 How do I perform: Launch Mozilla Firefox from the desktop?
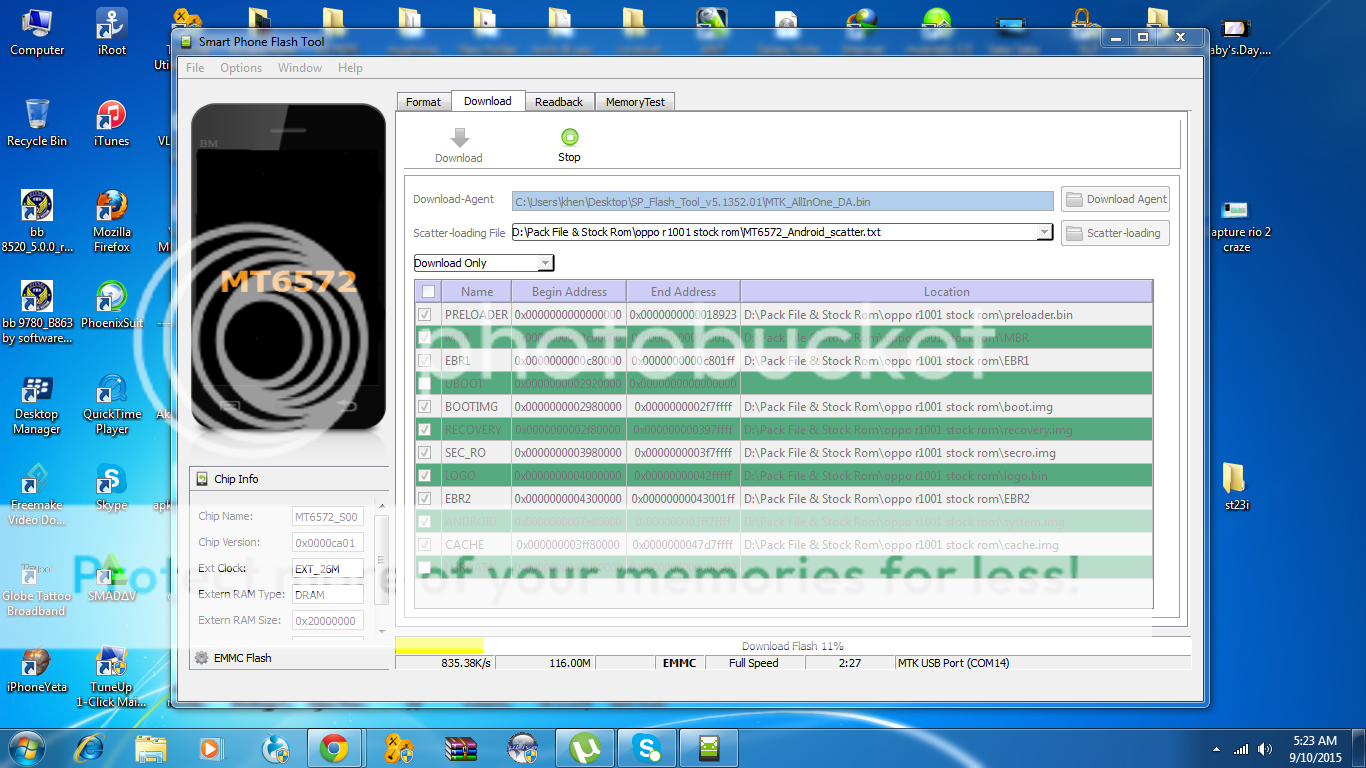click(111, 208)
